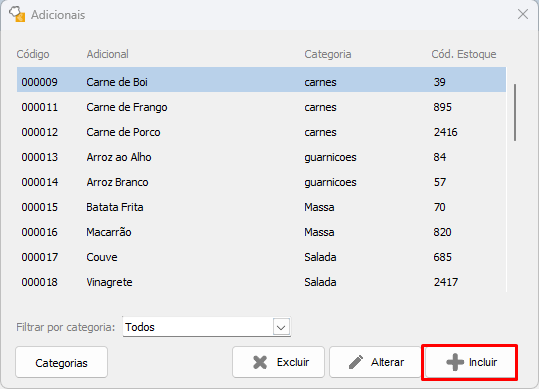Click stock code 895 cell
The image size is (539, 389).
442,107
